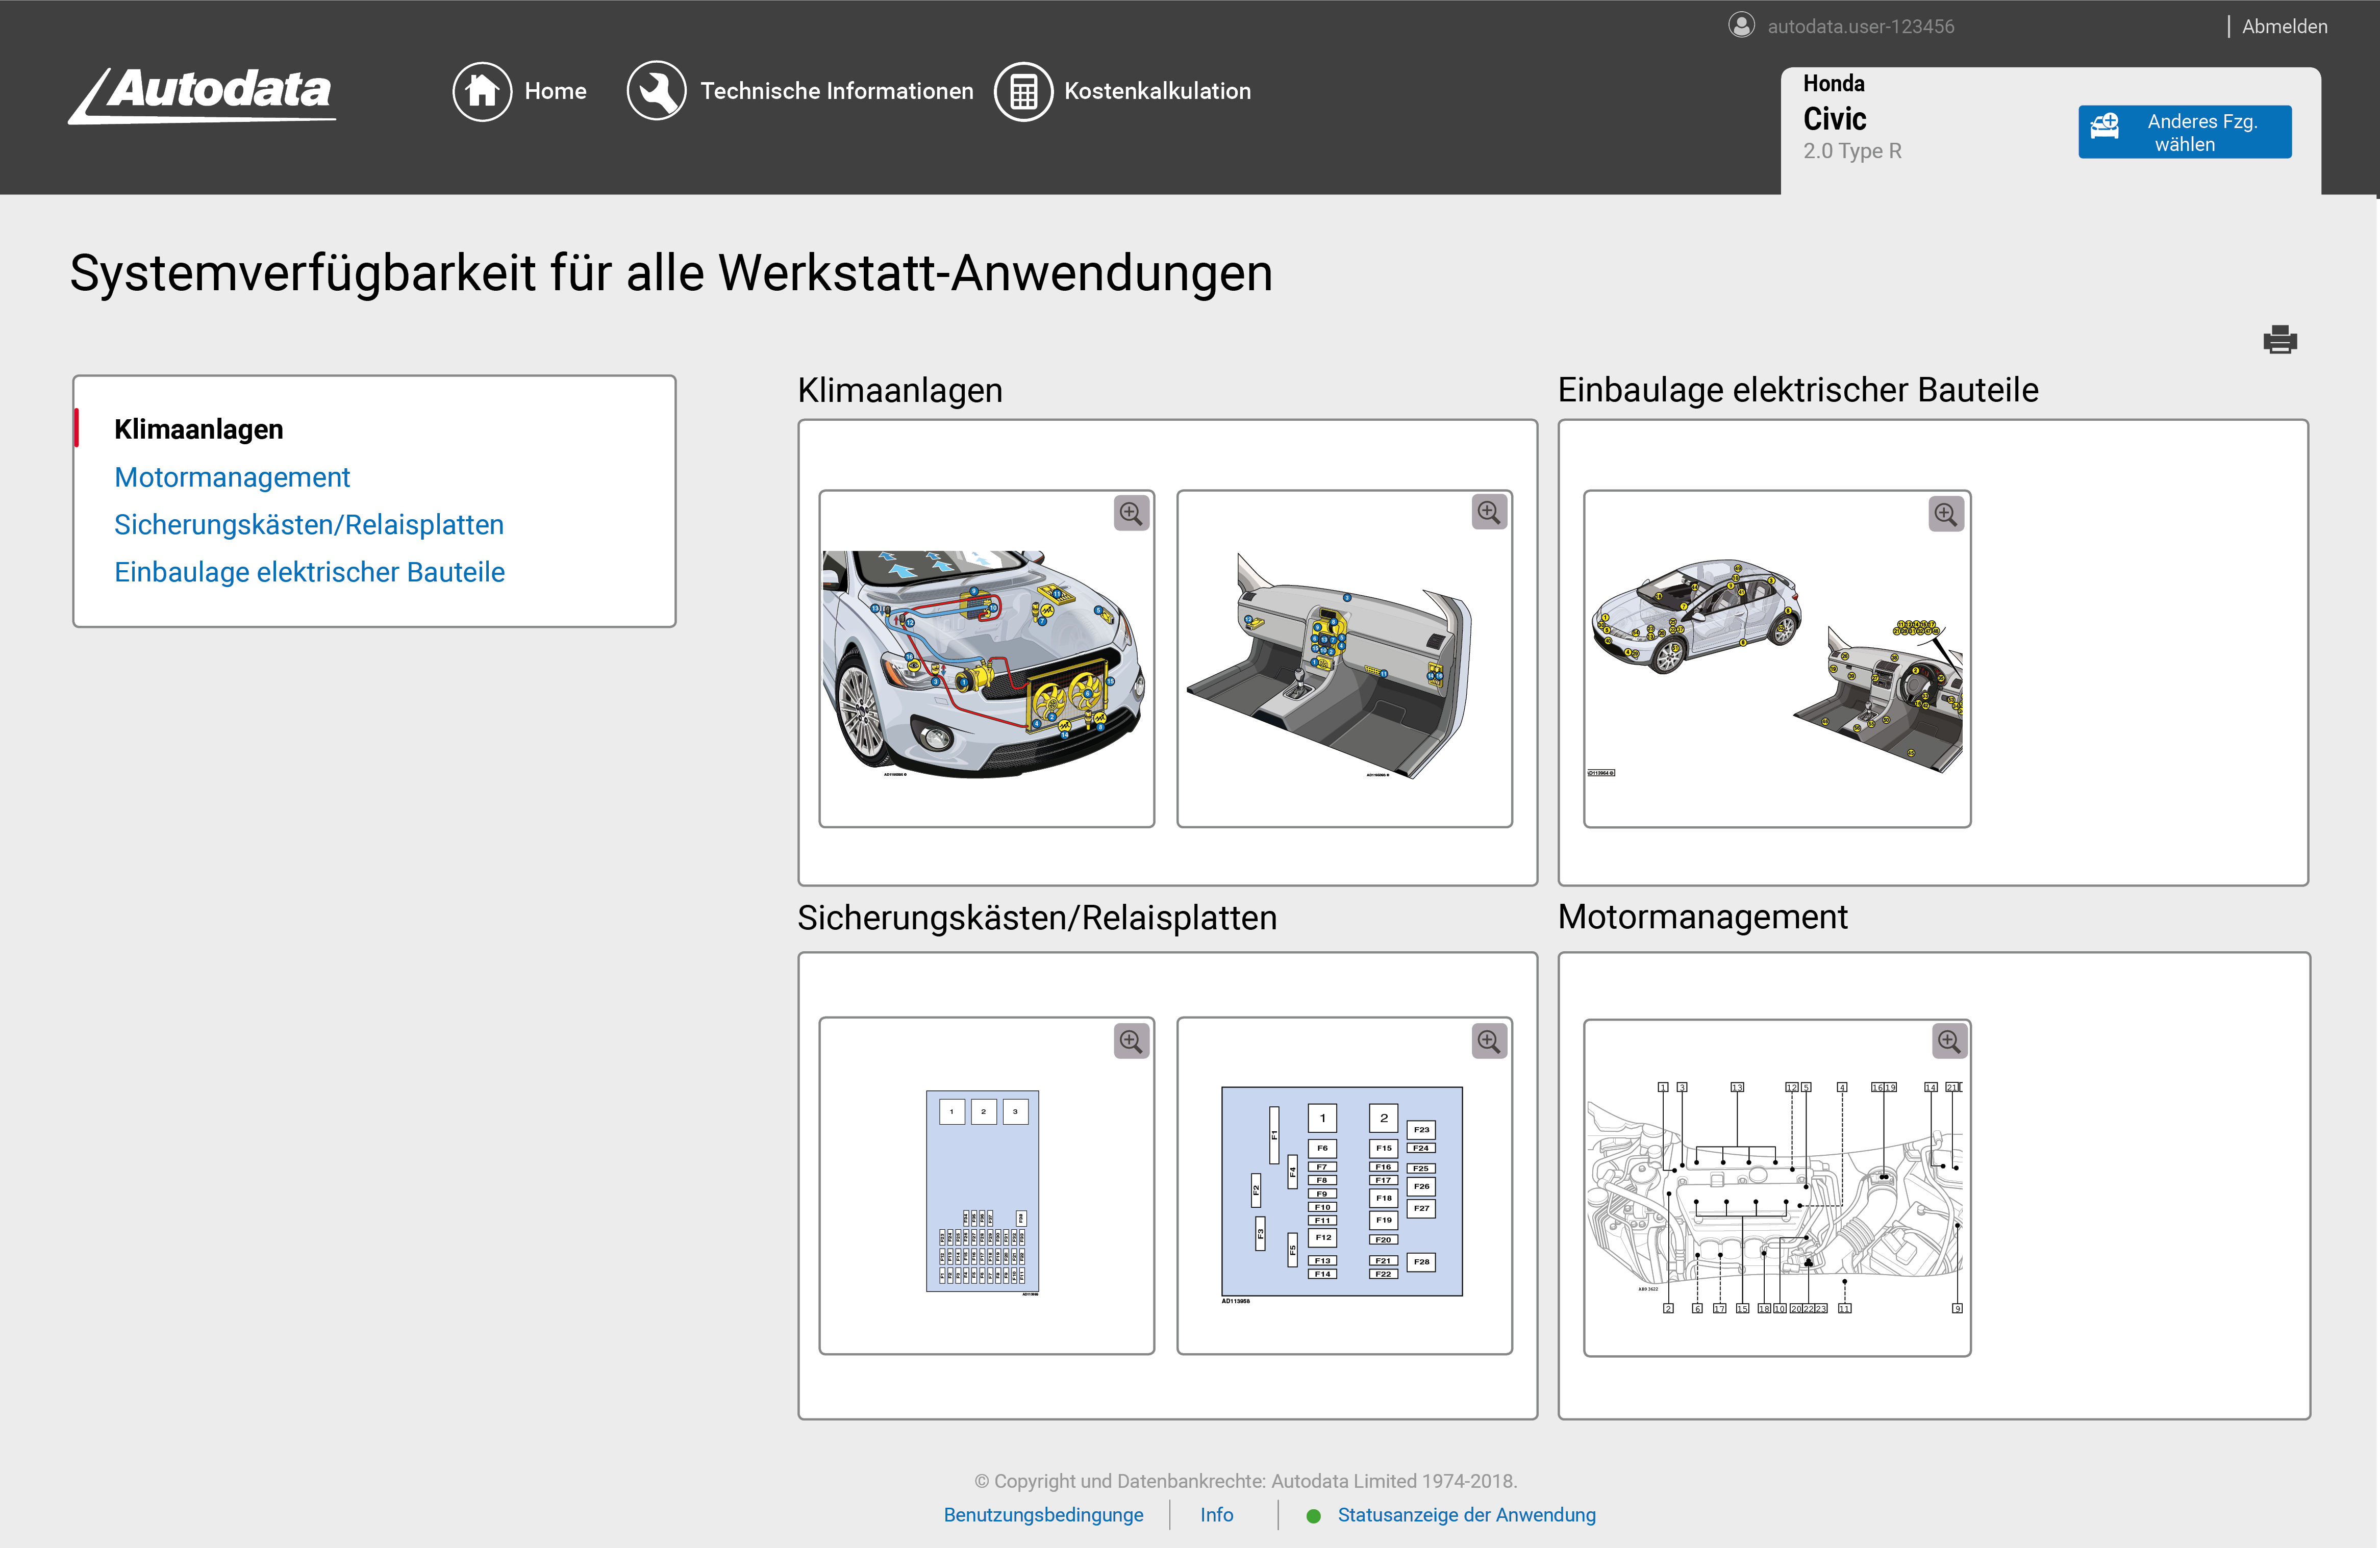Open Einbaulage elektrischer Bauteile sidebar entry
Screen dimensions: 2380x1548
(x=309, y=572)
